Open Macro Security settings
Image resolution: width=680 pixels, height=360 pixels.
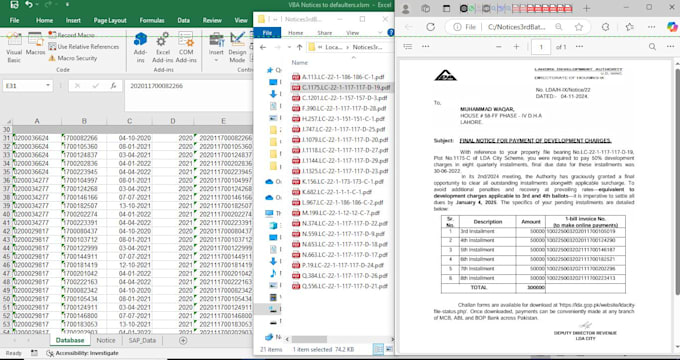tap(72, 58)
